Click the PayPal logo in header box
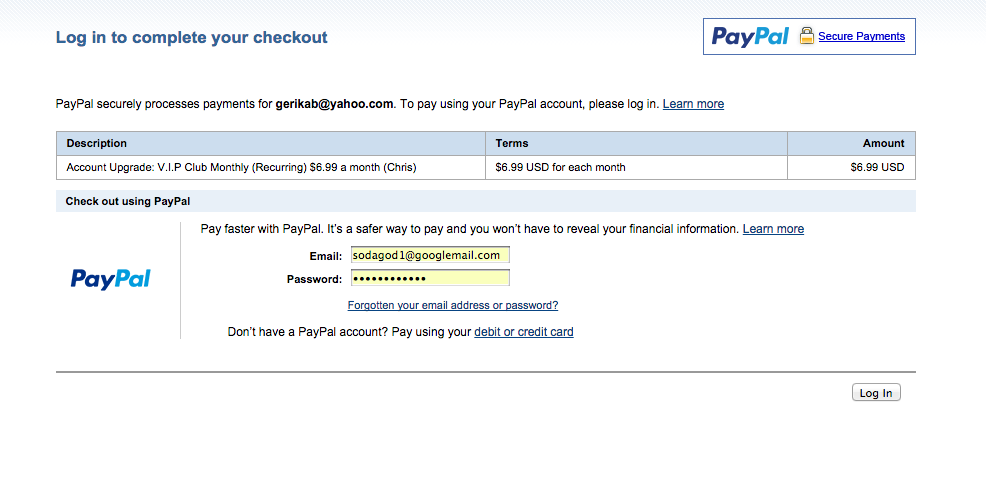 pos(750,36)
